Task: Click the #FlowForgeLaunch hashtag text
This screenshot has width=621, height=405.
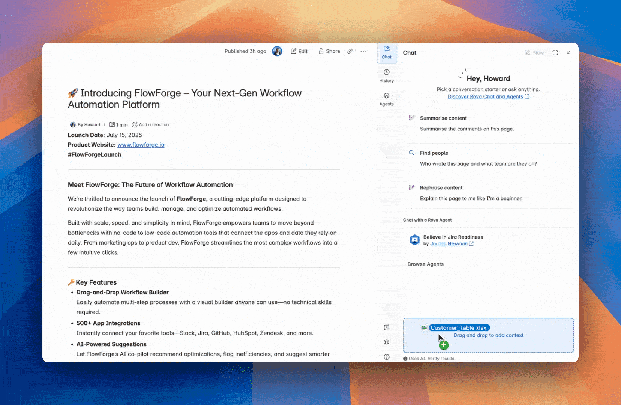Action: click(x=94, y=155)
